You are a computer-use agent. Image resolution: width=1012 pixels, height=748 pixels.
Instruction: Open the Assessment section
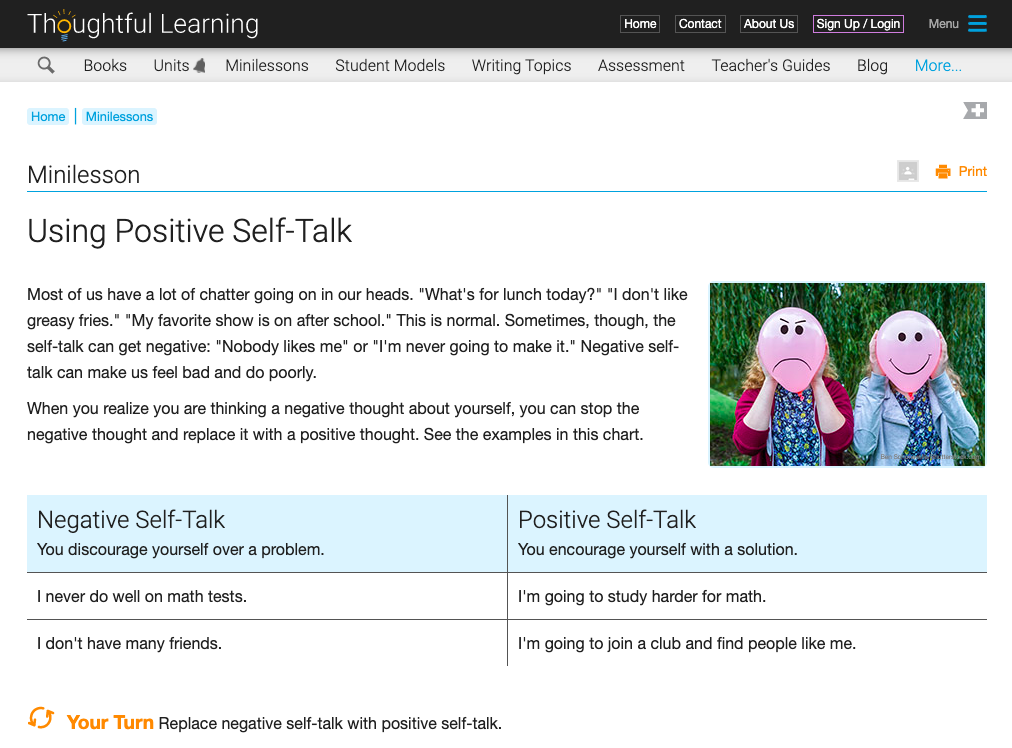(x=640, y=65)
